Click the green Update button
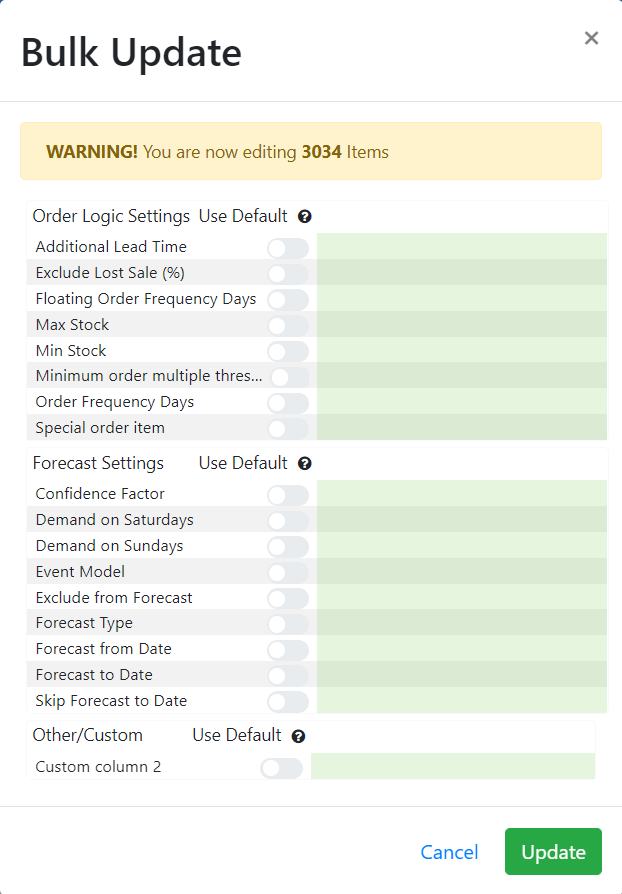 point(553,852)
